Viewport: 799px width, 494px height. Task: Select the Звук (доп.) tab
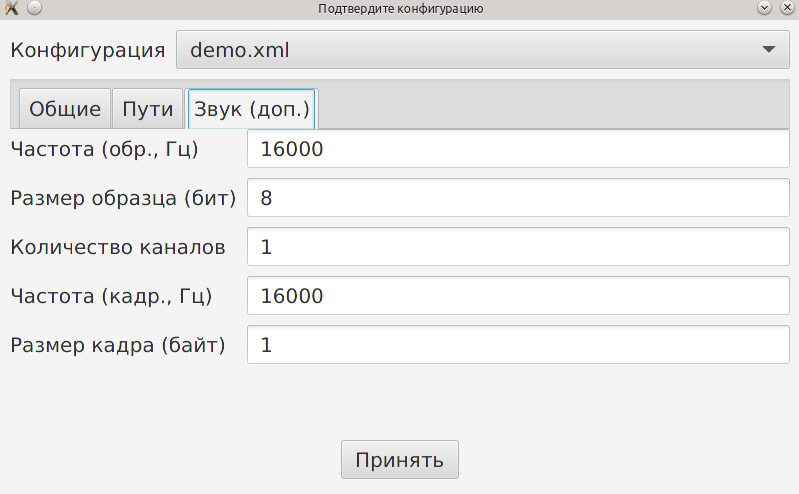252,109
